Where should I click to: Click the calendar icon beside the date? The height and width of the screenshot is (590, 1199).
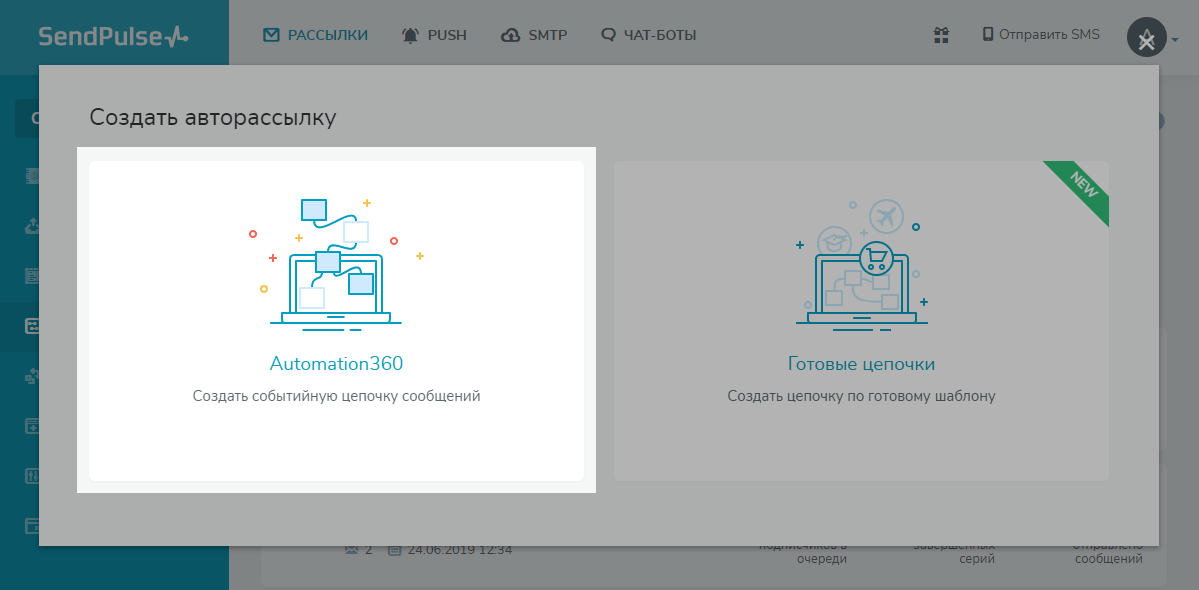click(x=395, y=549)
